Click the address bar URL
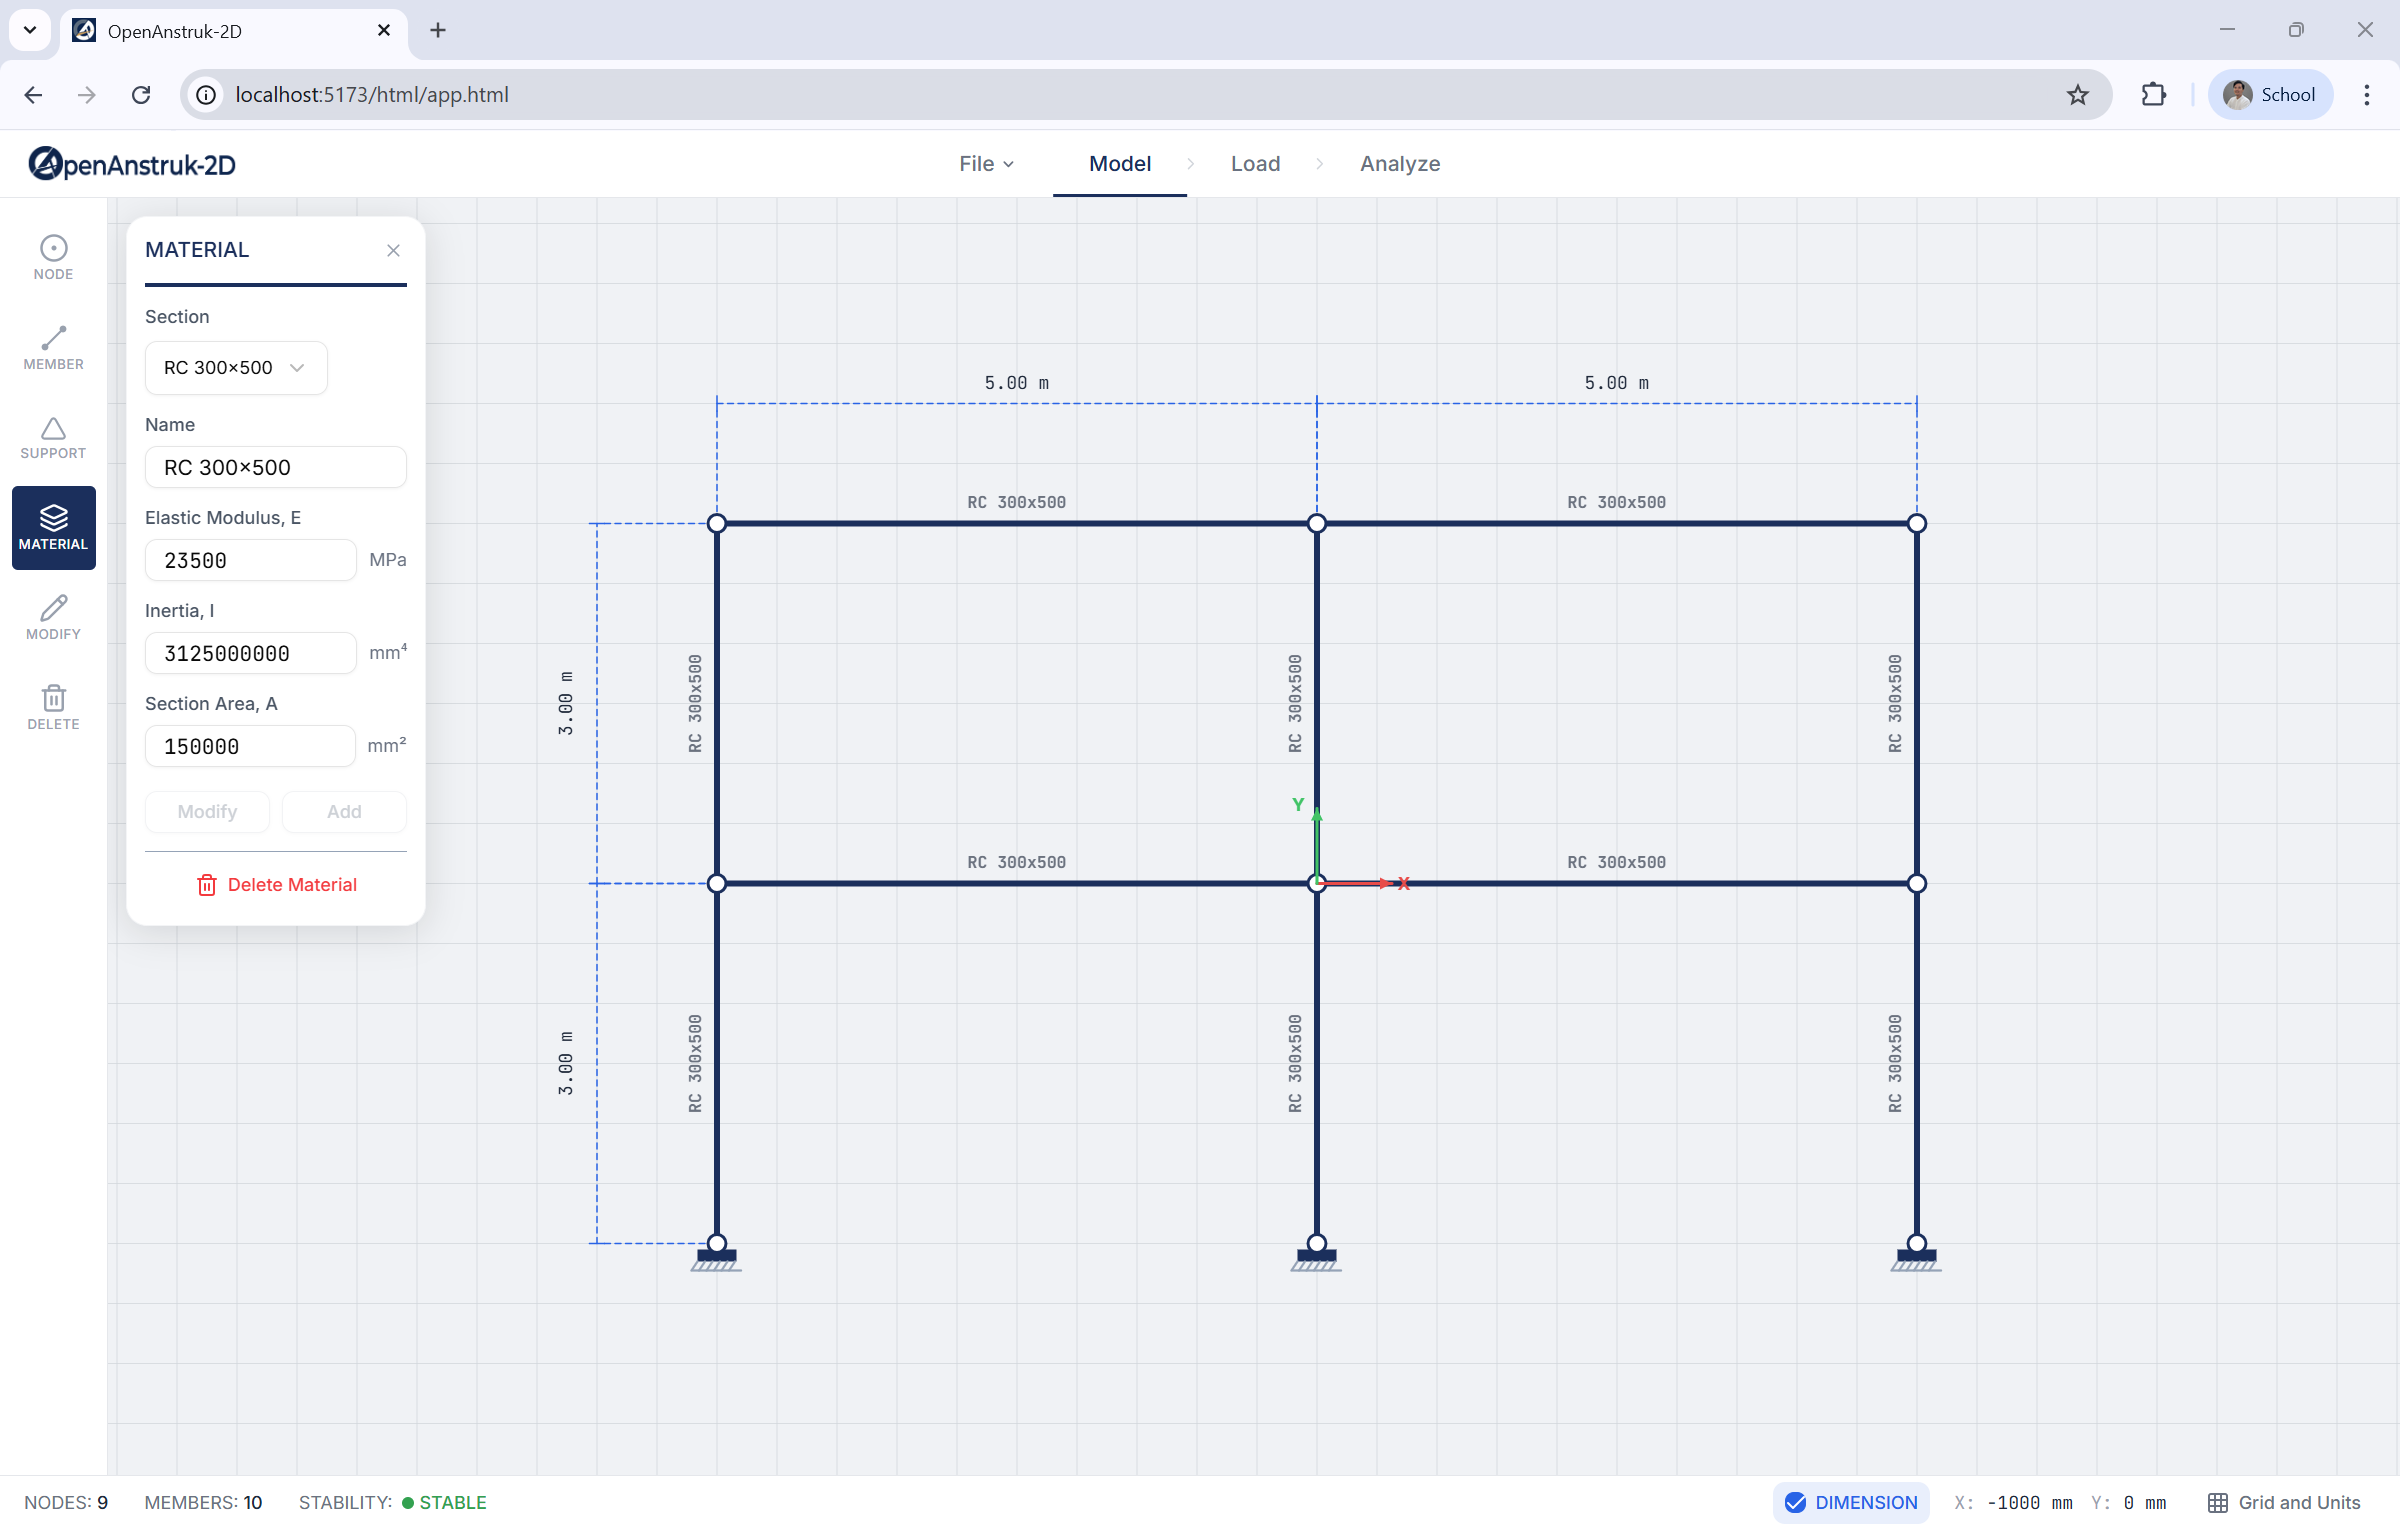This screenshot has height=1528, width=2400. point(372,95)
